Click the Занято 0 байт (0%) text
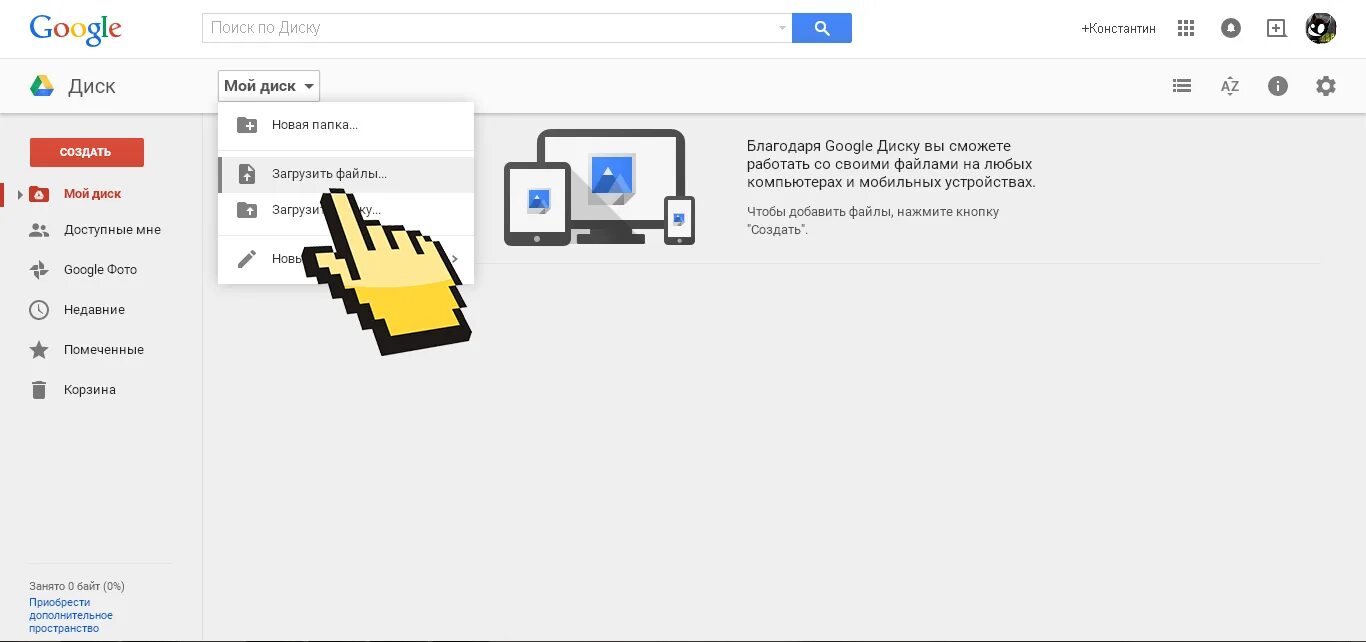Viewport: 1366px width, 642px height. tap(77, 586)
